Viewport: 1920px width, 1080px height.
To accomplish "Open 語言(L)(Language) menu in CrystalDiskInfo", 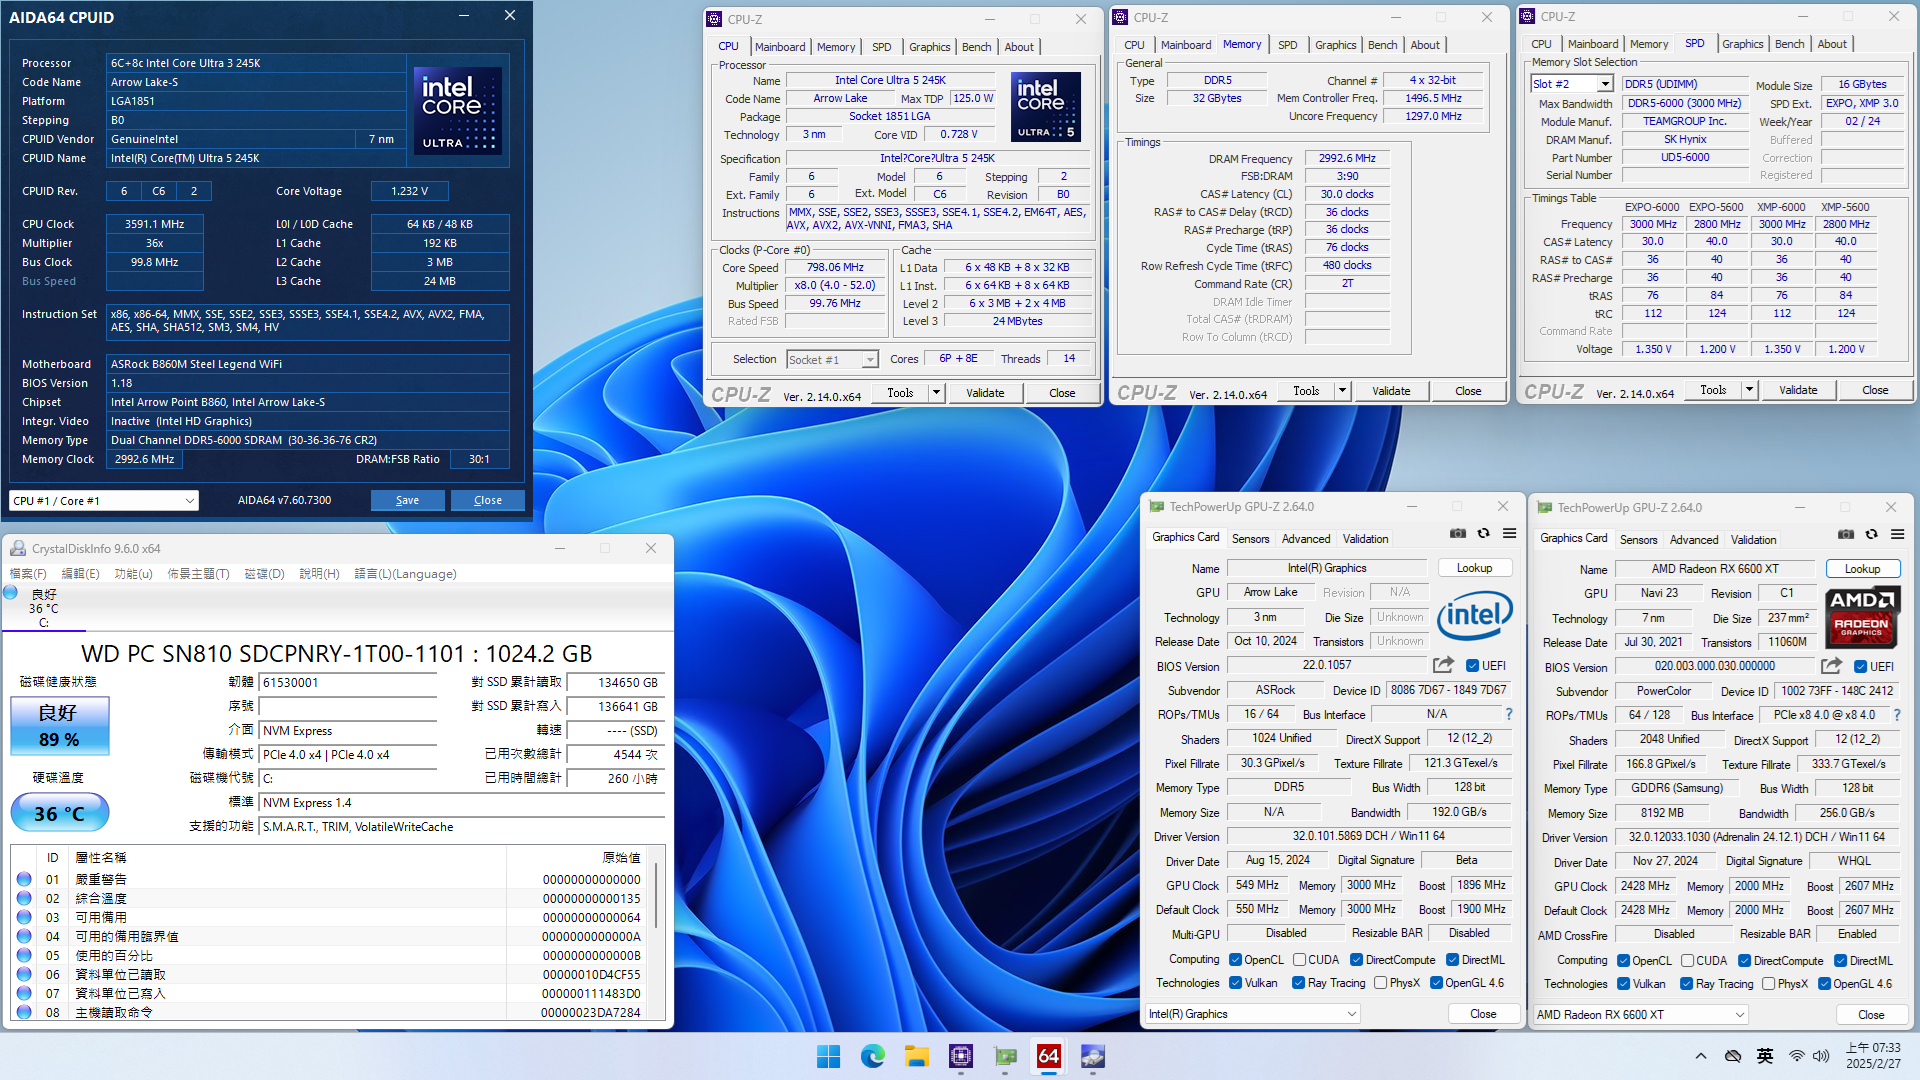I will pos(405,574).
